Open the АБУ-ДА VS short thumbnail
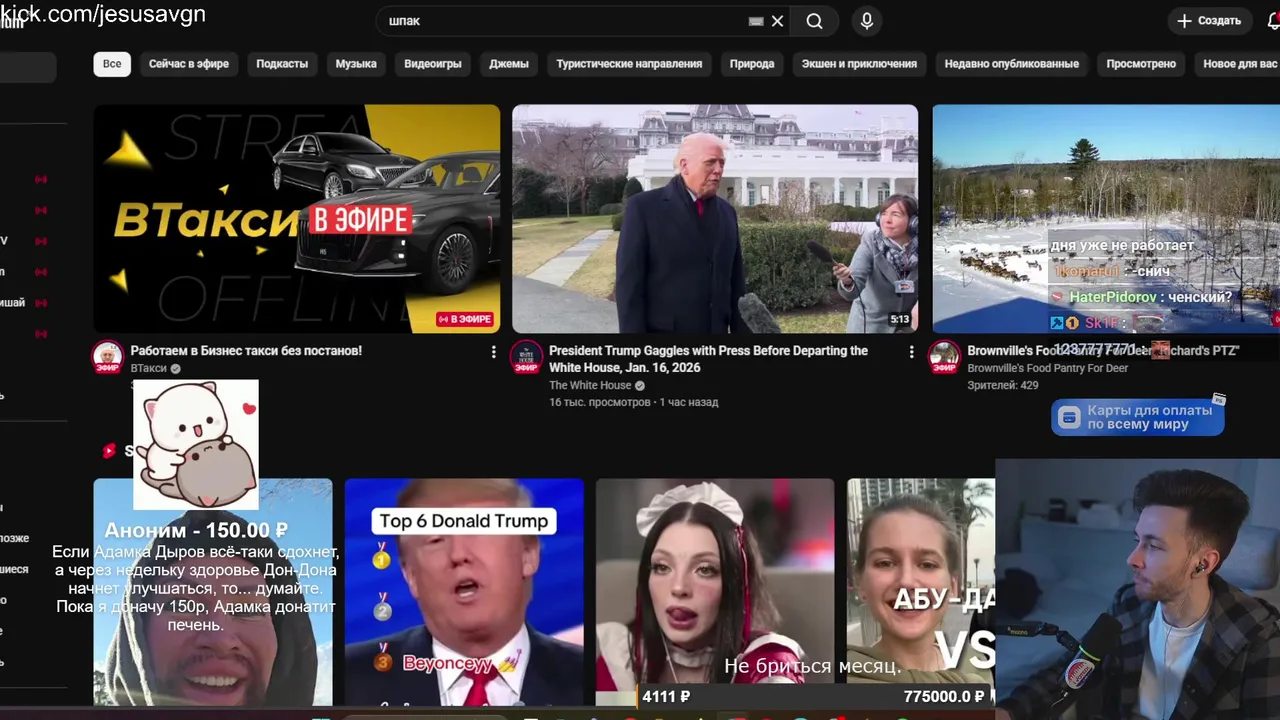 click(921, 592)
